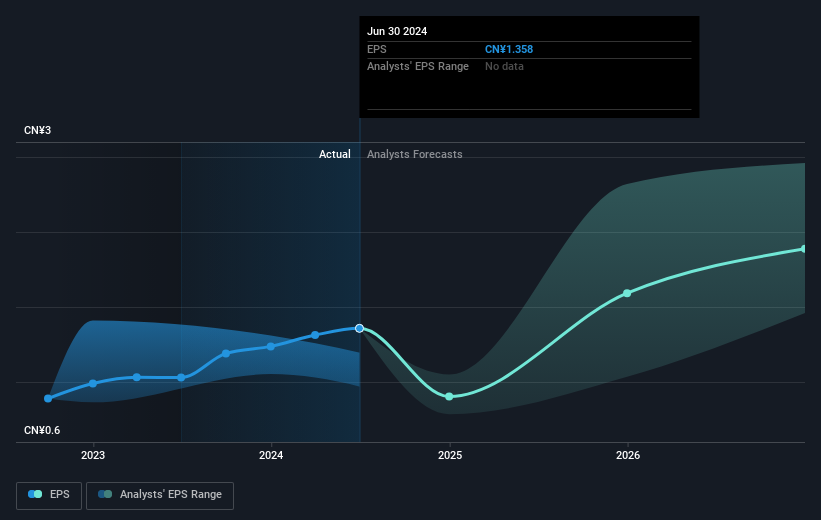Image resolution: width=821 pixels, height=520 pixels.
Task: Click the 2025 x-axis label
Action: [450, 455]
